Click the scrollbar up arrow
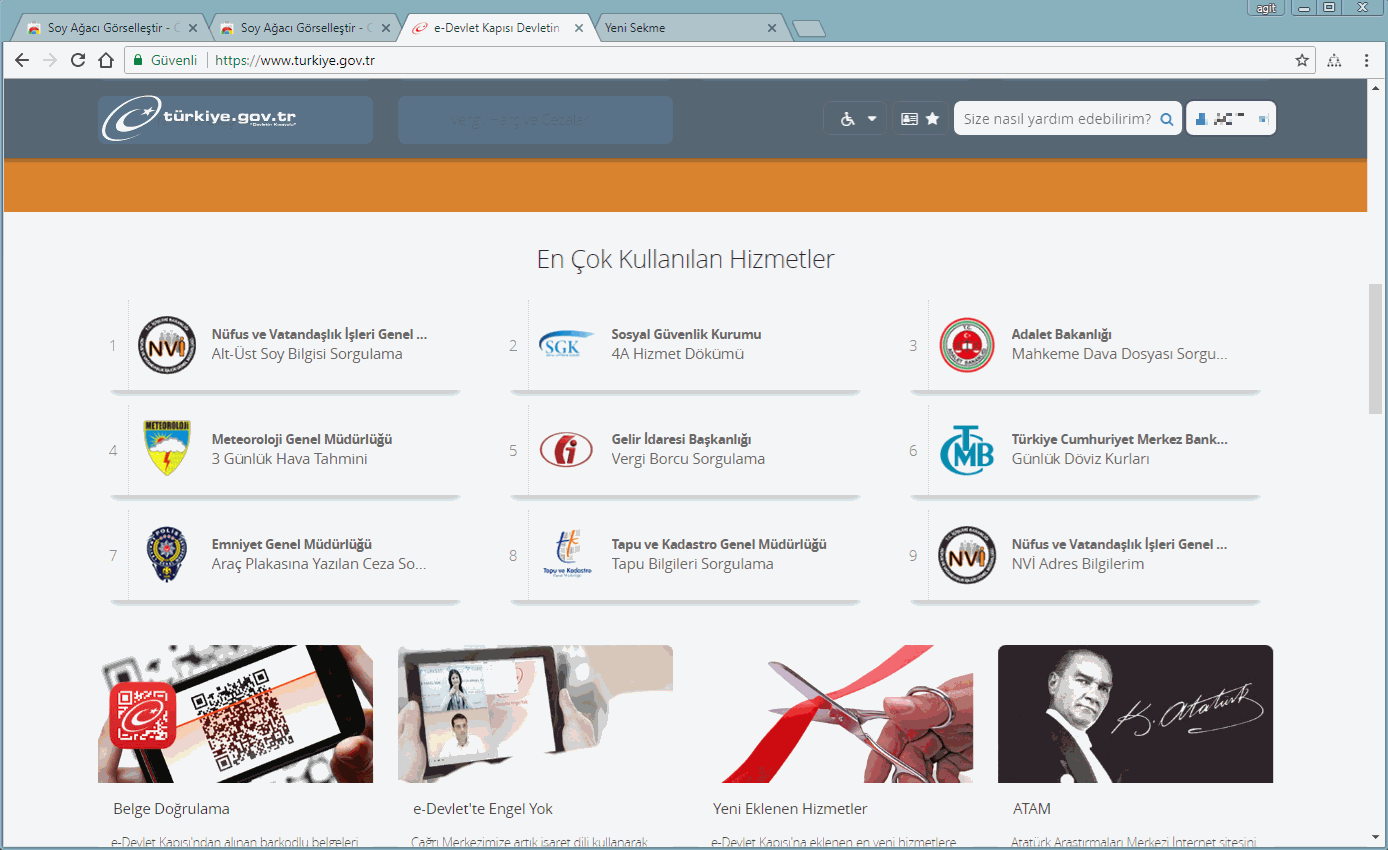The height and width of the screenshot is (850, 1388). click(1376, 88)
